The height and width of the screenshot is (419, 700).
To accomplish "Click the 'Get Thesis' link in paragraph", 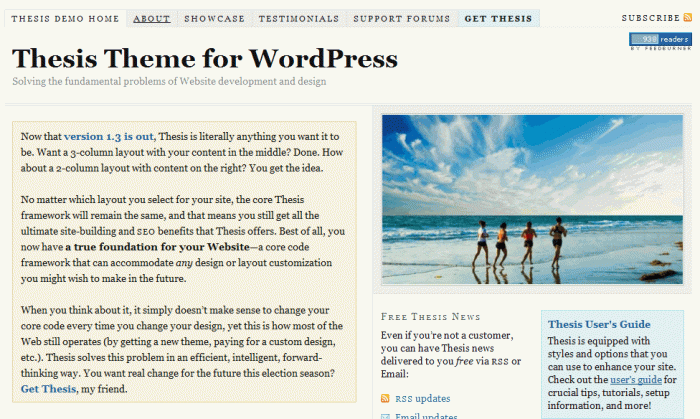I will pos(48,389).
